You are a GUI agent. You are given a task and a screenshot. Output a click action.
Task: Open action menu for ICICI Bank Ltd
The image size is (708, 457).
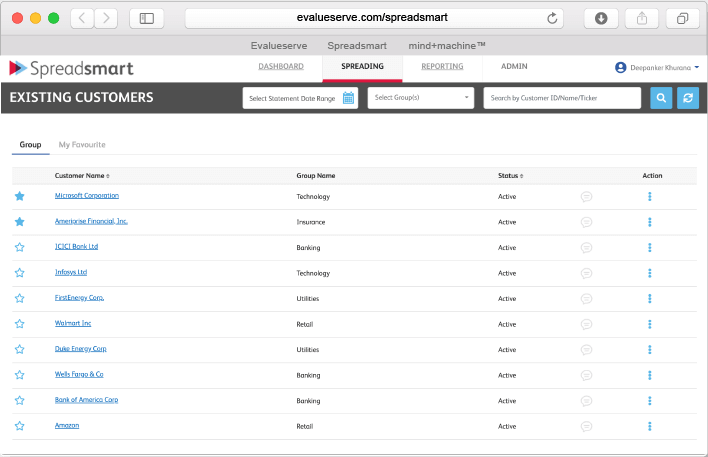[x=650, y=247]
